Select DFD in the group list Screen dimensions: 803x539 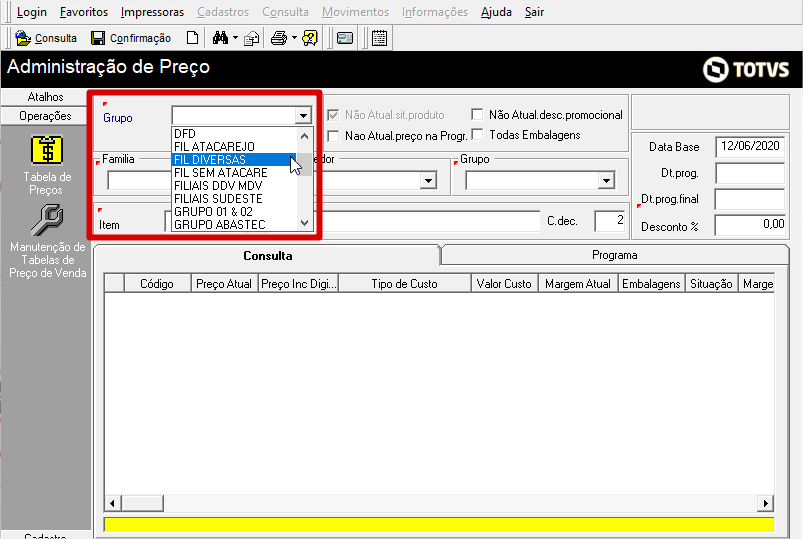coord(234,134)
